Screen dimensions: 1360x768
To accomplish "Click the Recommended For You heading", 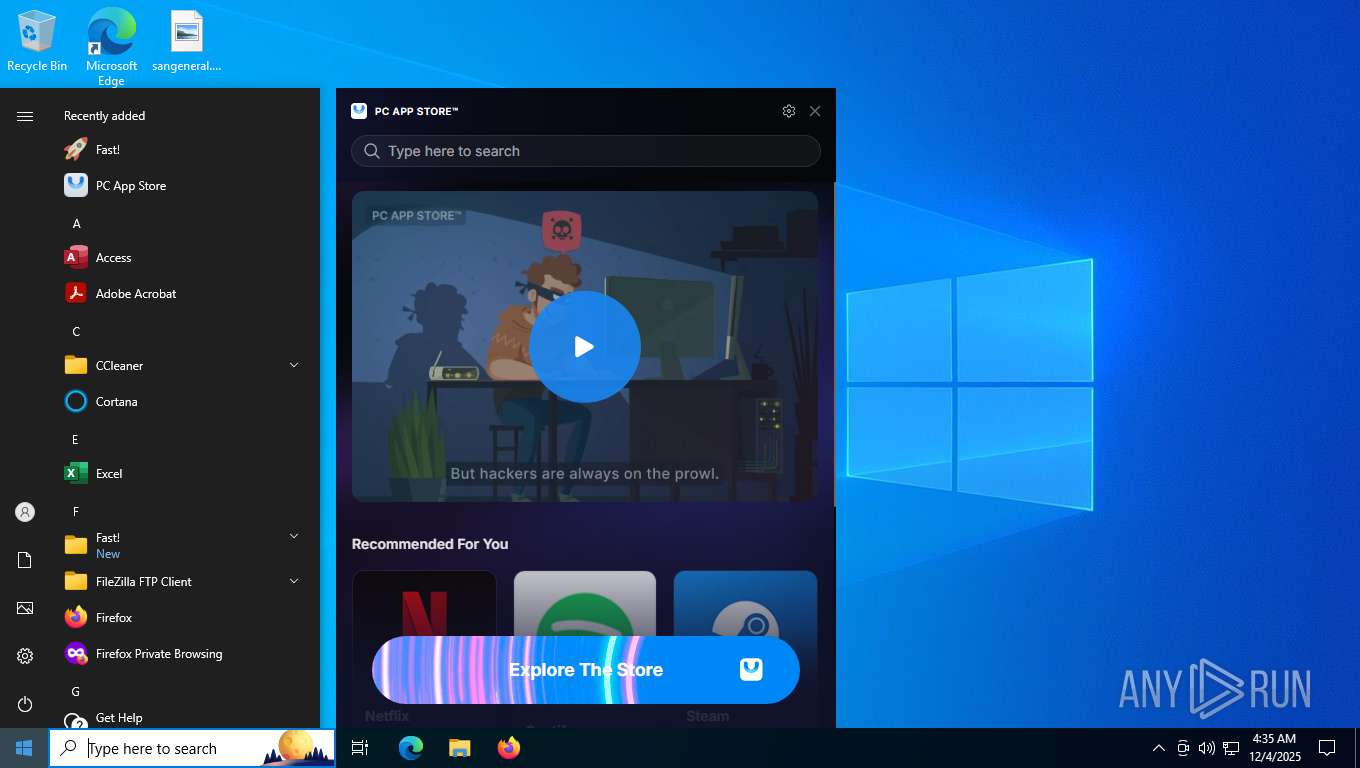I will [430, 544].
